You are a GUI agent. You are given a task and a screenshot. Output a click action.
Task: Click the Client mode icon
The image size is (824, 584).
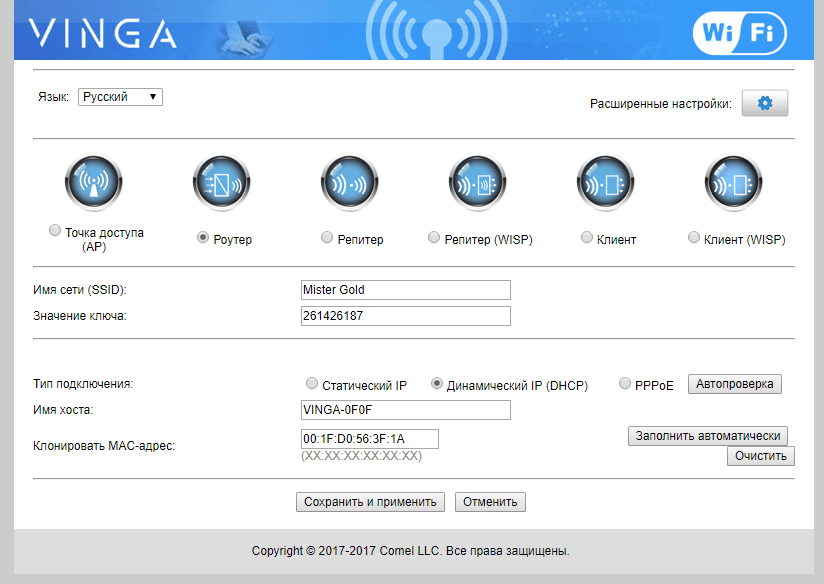click(605, 184)
